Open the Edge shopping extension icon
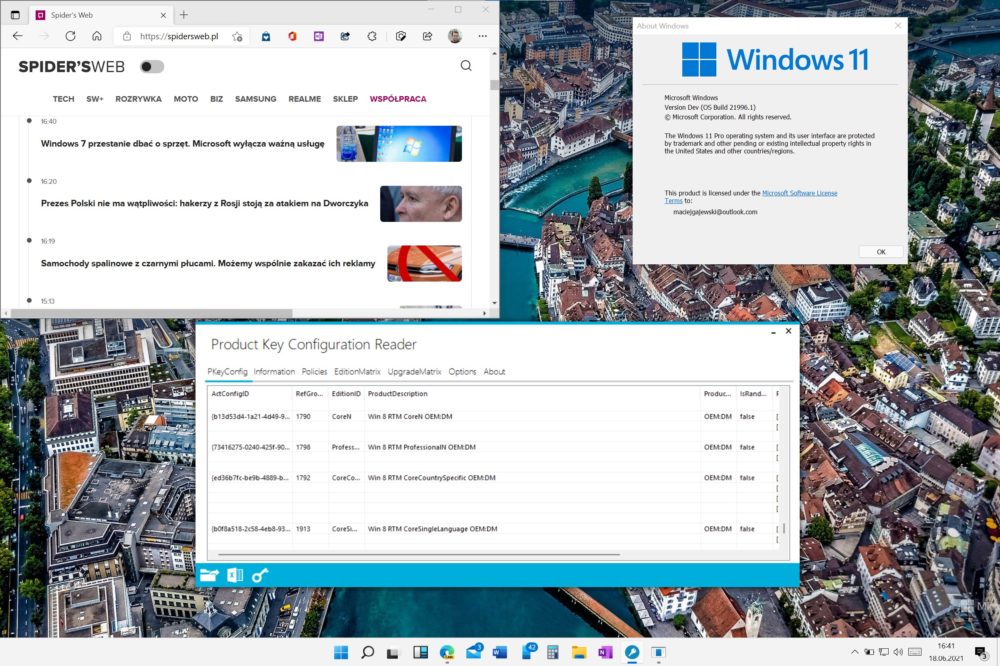 tap(266, 36)
